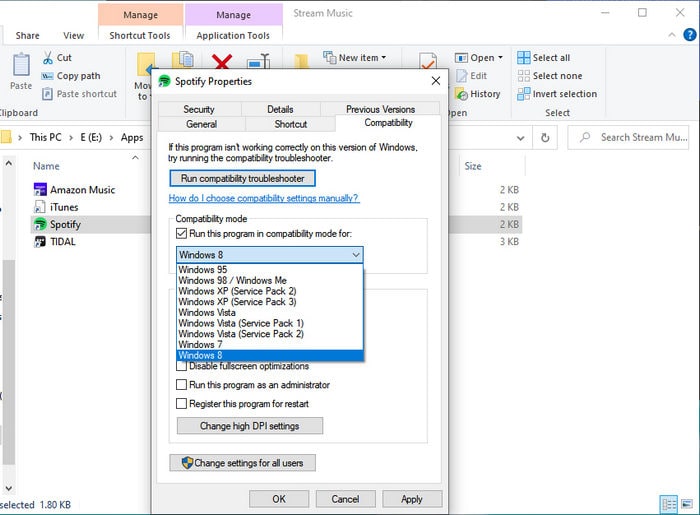
Task: Open the Shortcut Tools ribbon tab
Action: click(140, 35)
